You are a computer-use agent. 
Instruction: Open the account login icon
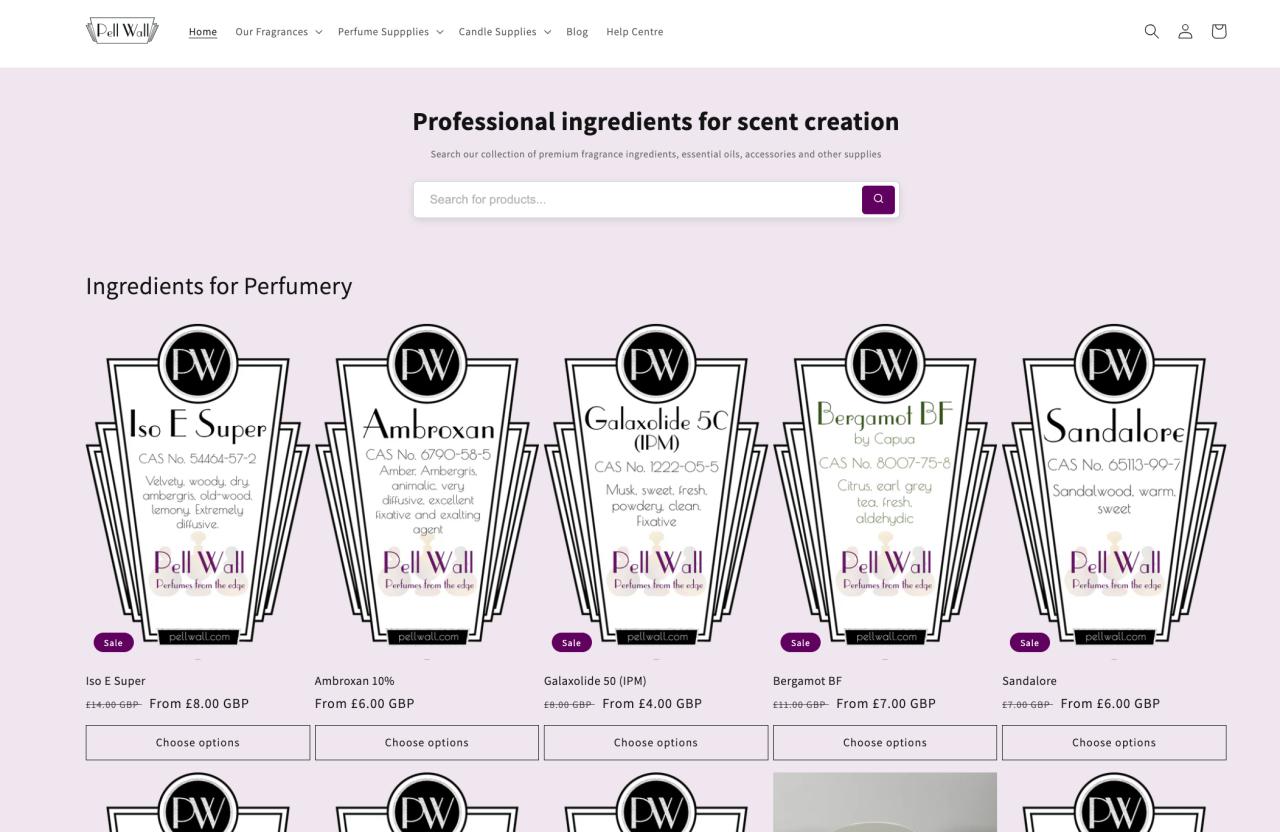[1185, 31]
